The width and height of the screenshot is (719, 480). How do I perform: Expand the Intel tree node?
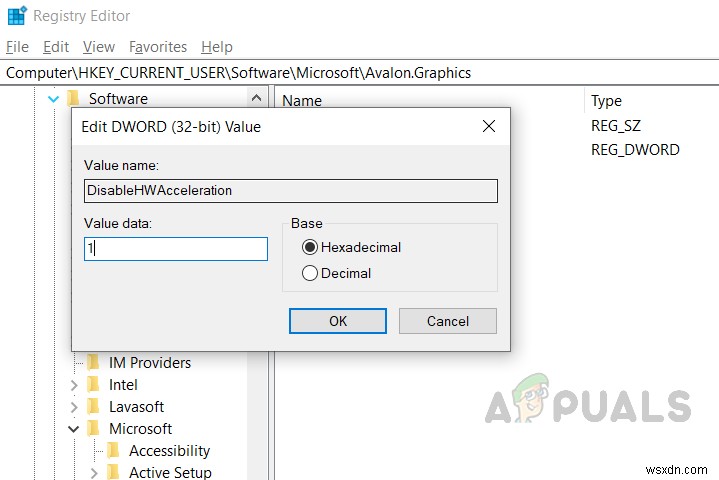[x=74, y=385]
